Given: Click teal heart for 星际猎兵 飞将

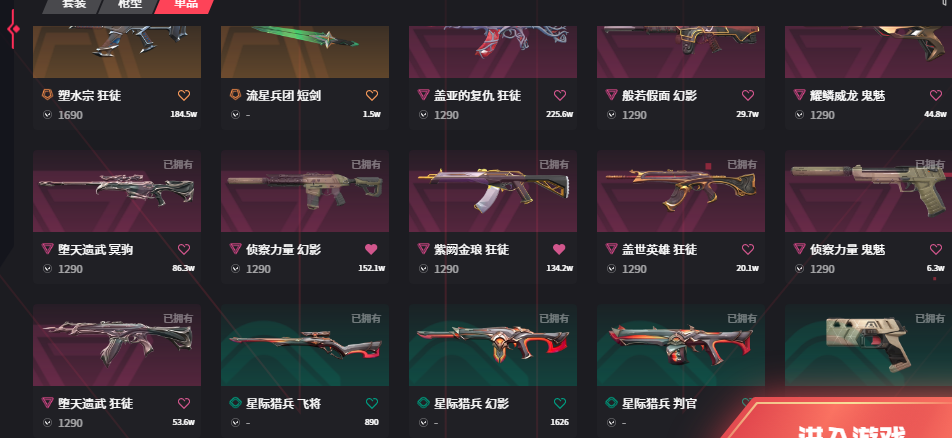Looking at the screenshot, I should [372, 403].
